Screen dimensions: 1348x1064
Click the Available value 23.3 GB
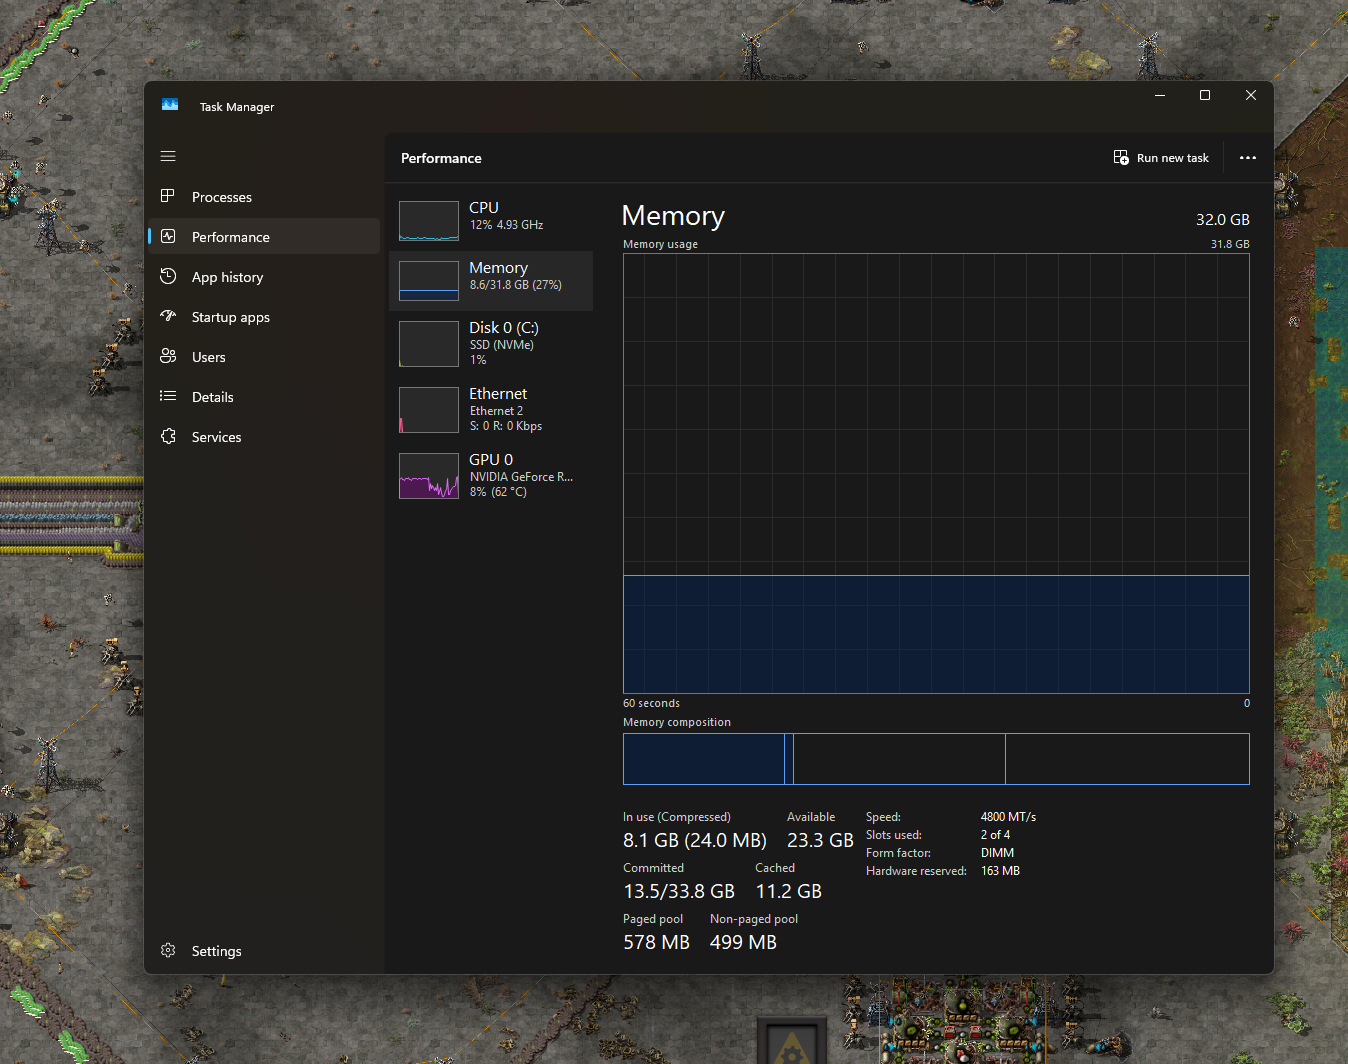pos(820,841)
